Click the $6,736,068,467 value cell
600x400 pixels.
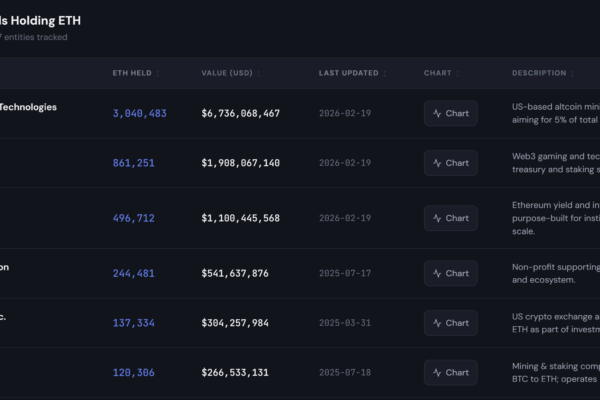(240, 114)
